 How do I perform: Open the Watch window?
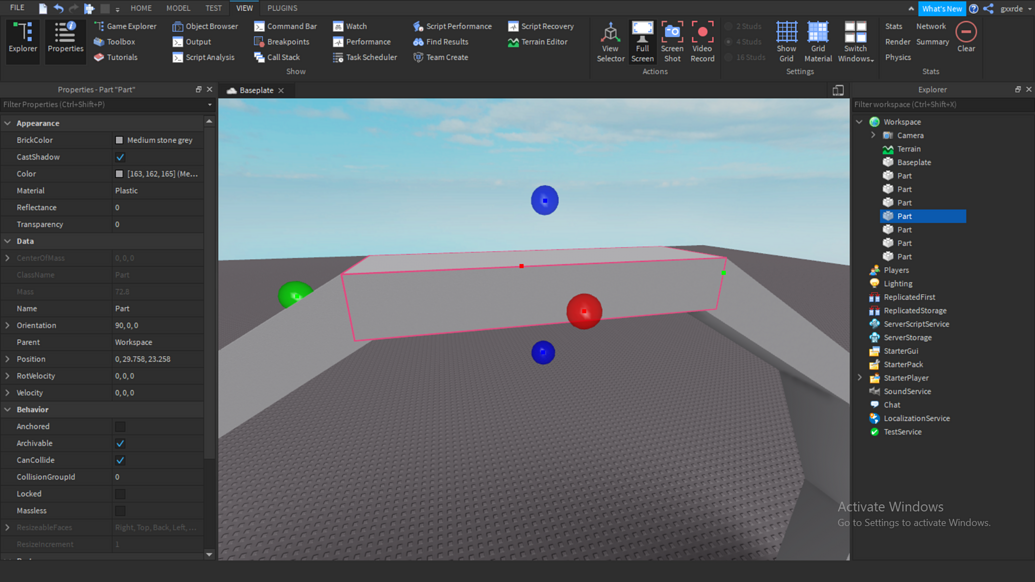click(350, 26)
